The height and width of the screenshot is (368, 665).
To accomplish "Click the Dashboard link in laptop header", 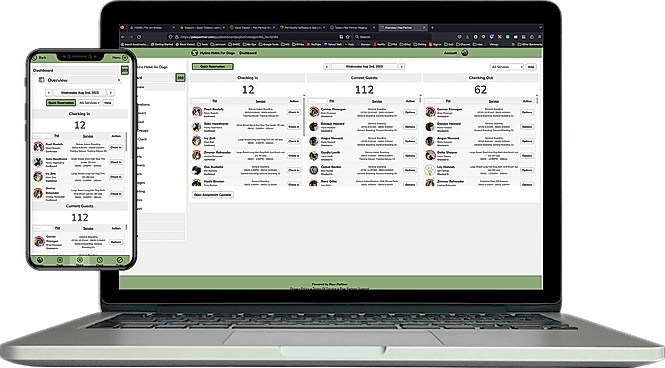I will pos(248,53).
